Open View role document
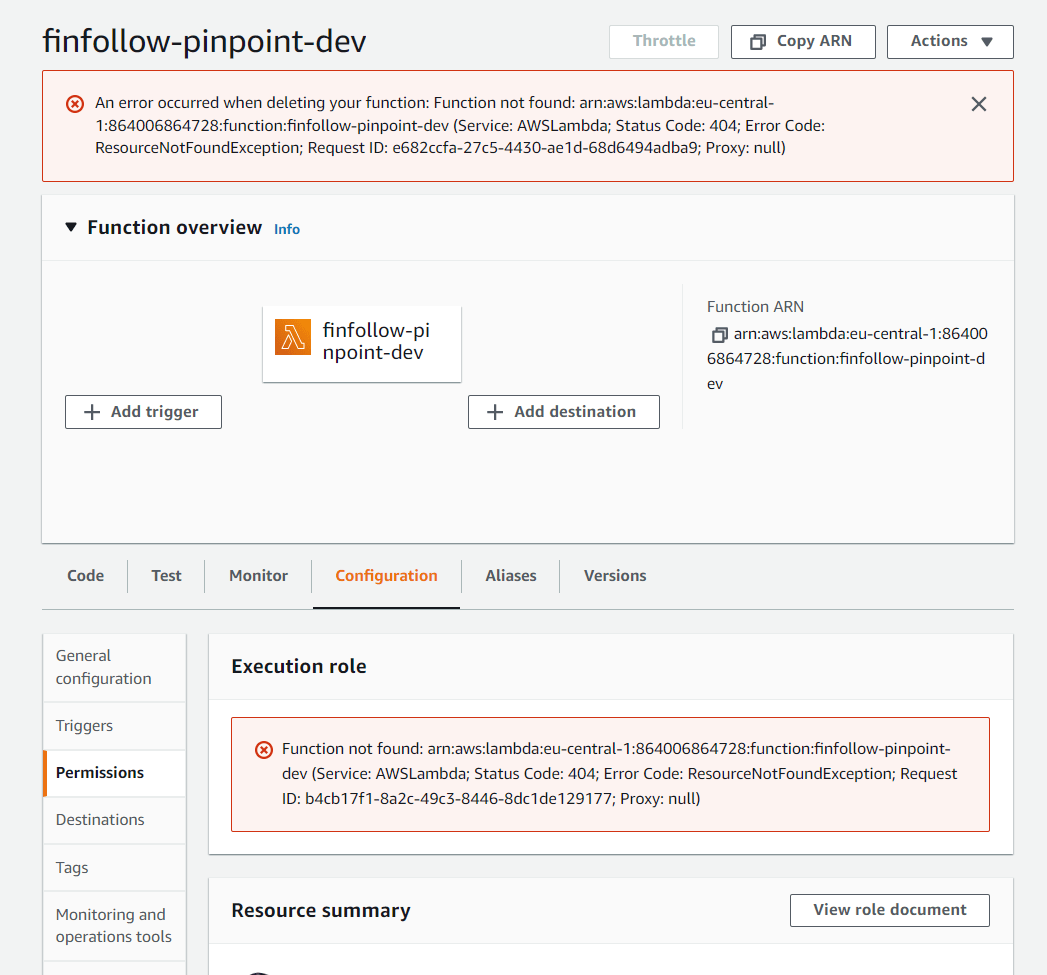The width and height of the screenshot is (1047, 975). tap(889, 910)
